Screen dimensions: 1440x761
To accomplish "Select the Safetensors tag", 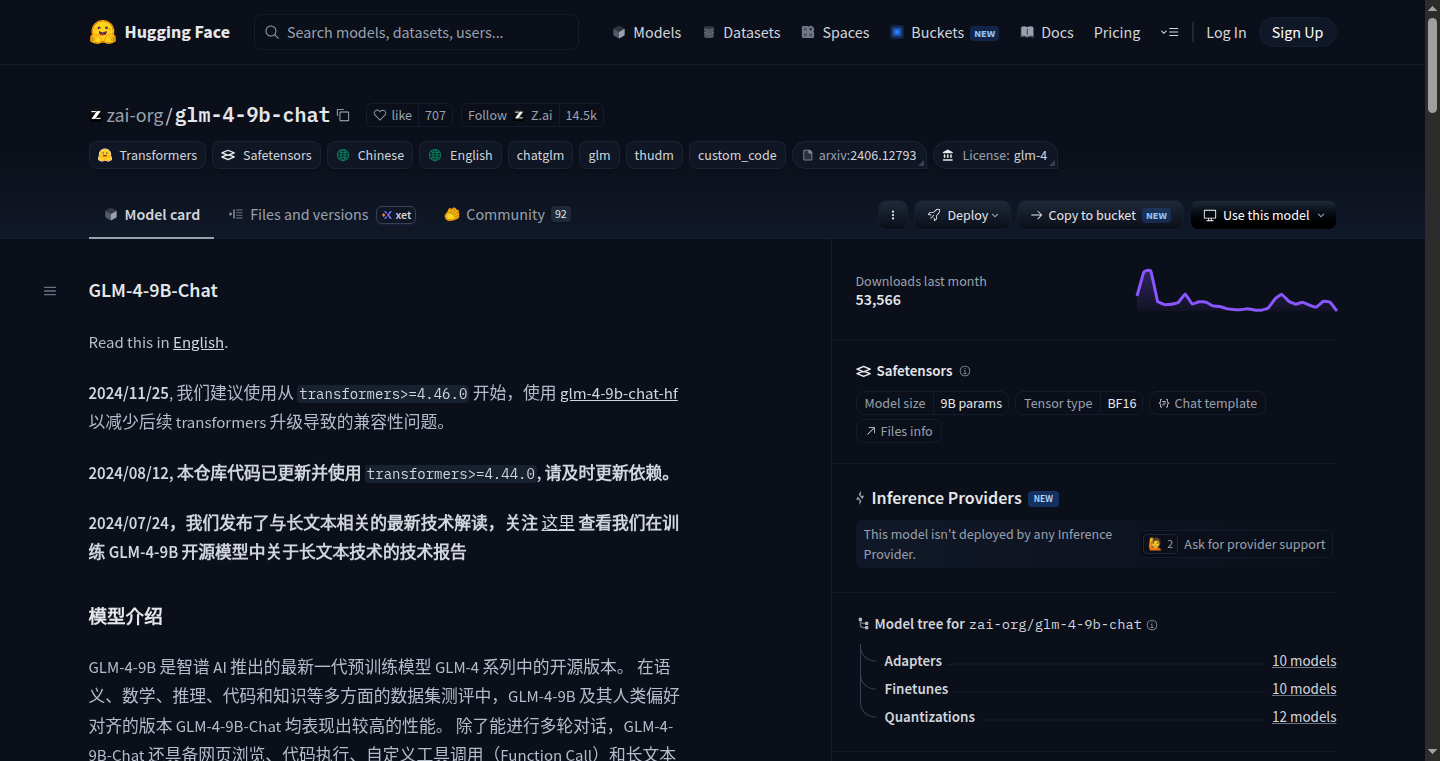I will [x=267, y=155].
